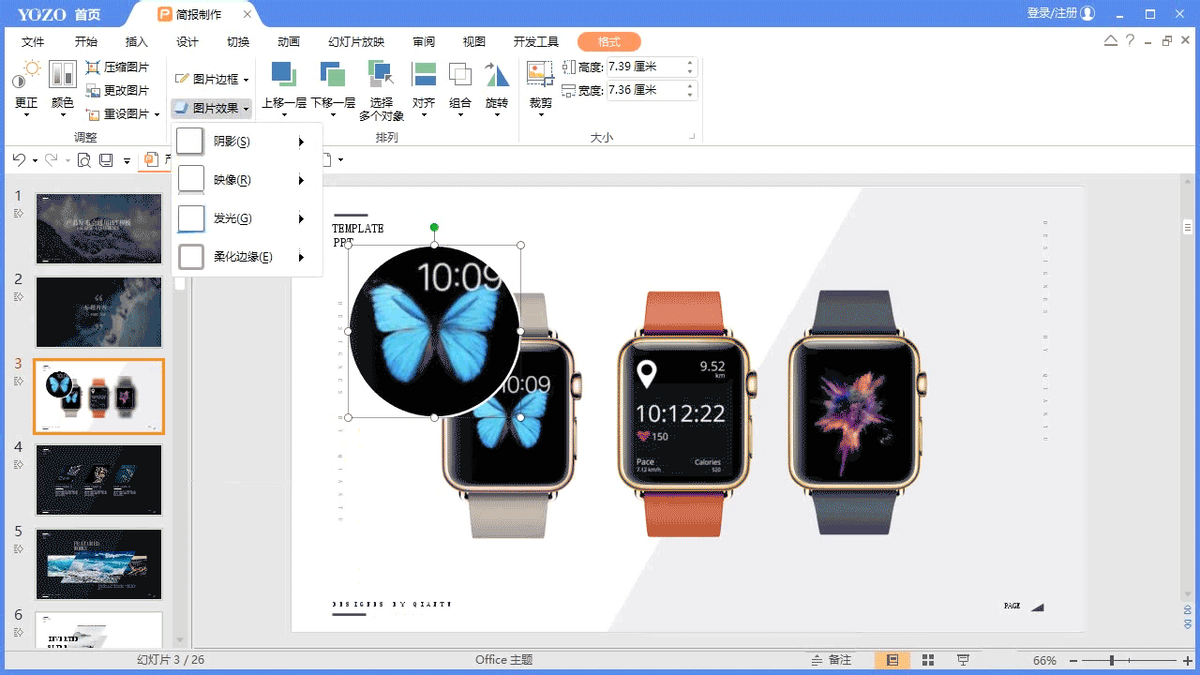Image resolution: width=1200 pixels, height=675 pixels.
Task: Expand the 旋转 dropdown arrow
Action: [x=497, y=115]
